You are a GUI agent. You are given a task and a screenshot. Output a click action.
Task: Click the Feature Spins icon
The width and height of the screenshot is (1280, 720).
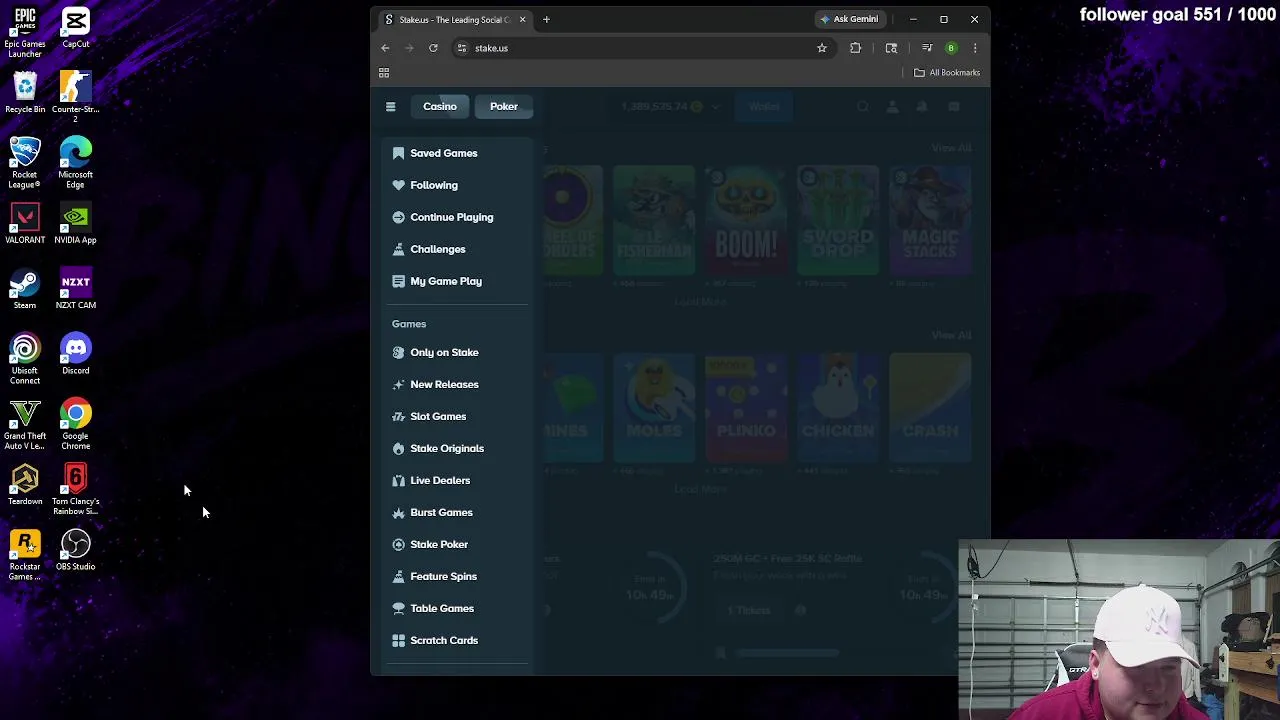click(398, 576)
